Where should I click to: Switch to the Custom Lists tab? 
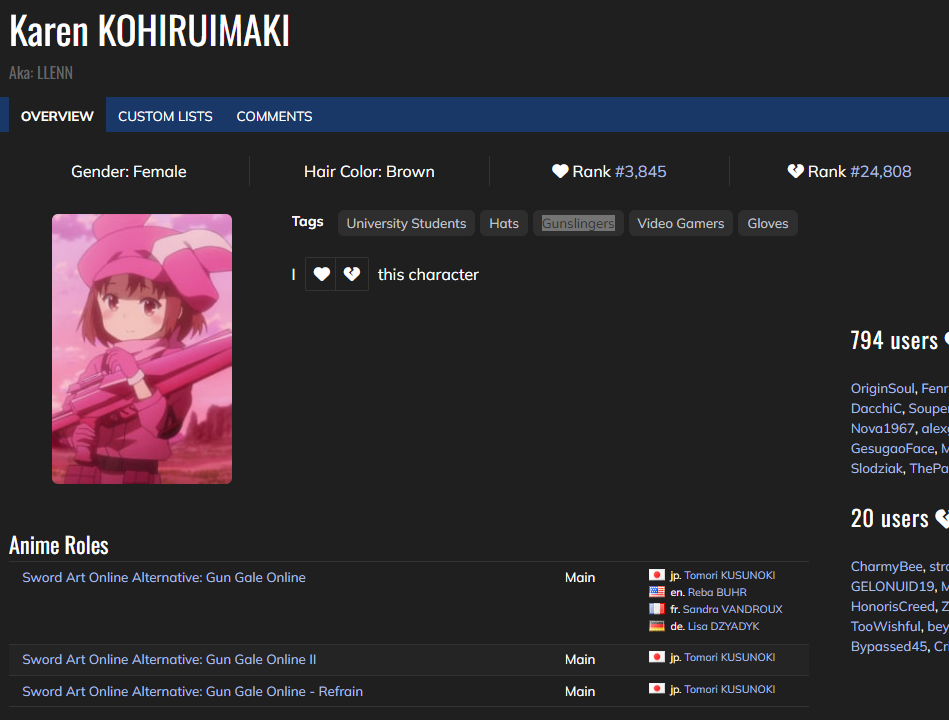tap(165, 116)
